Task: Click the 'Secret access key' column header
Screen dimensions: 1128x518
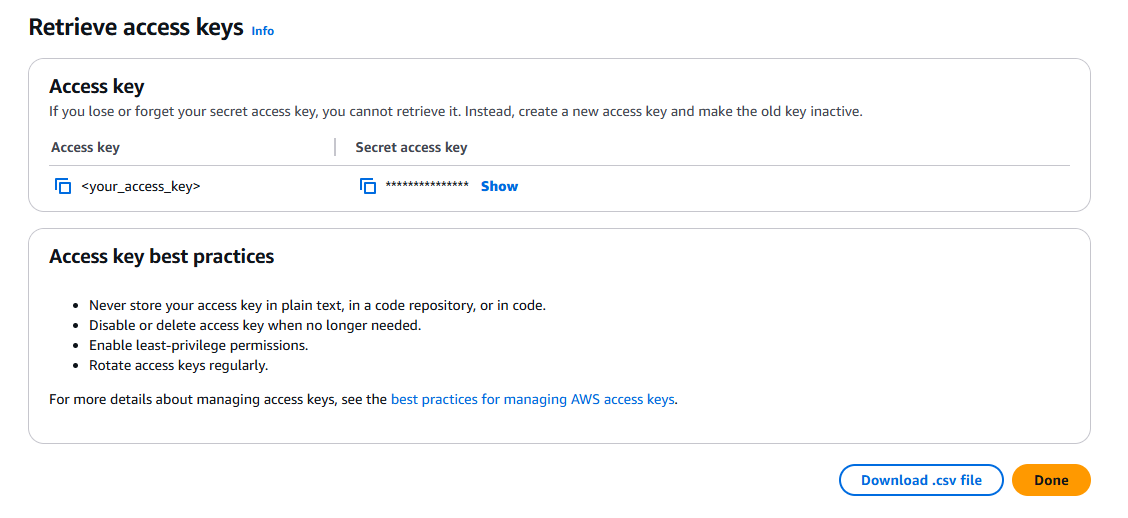Action: pyautogui.click(x=411, y=147)
